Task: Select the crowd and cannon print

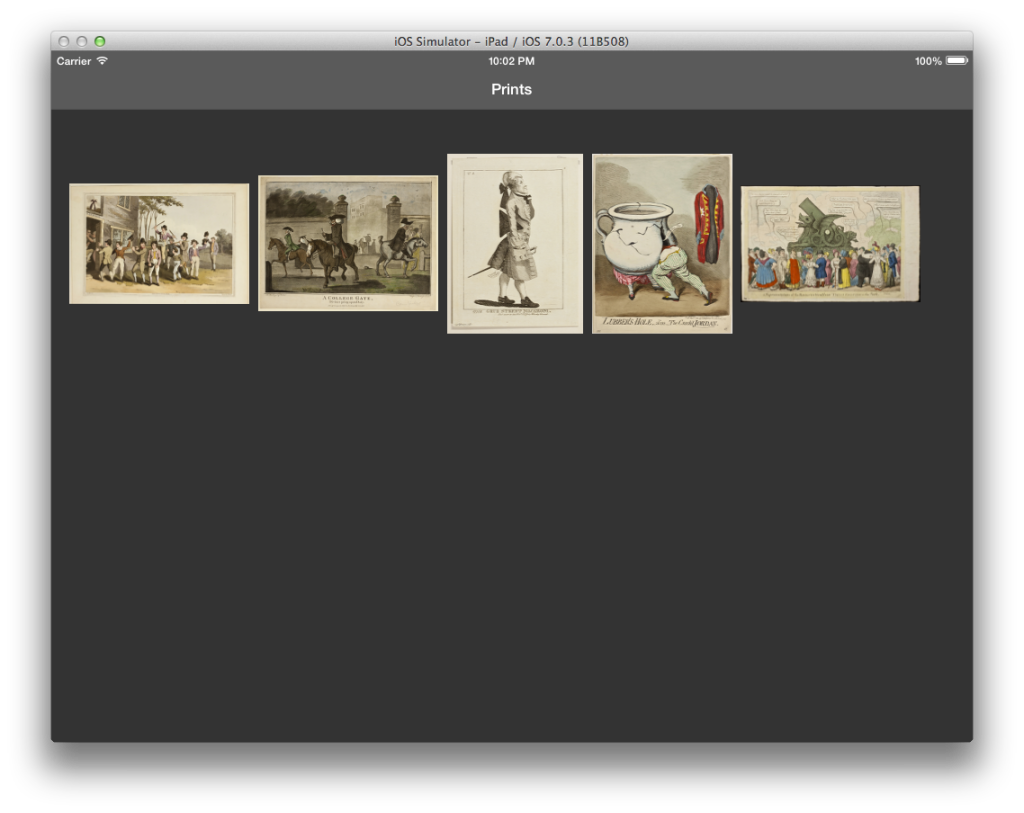Action: (830, 244)
